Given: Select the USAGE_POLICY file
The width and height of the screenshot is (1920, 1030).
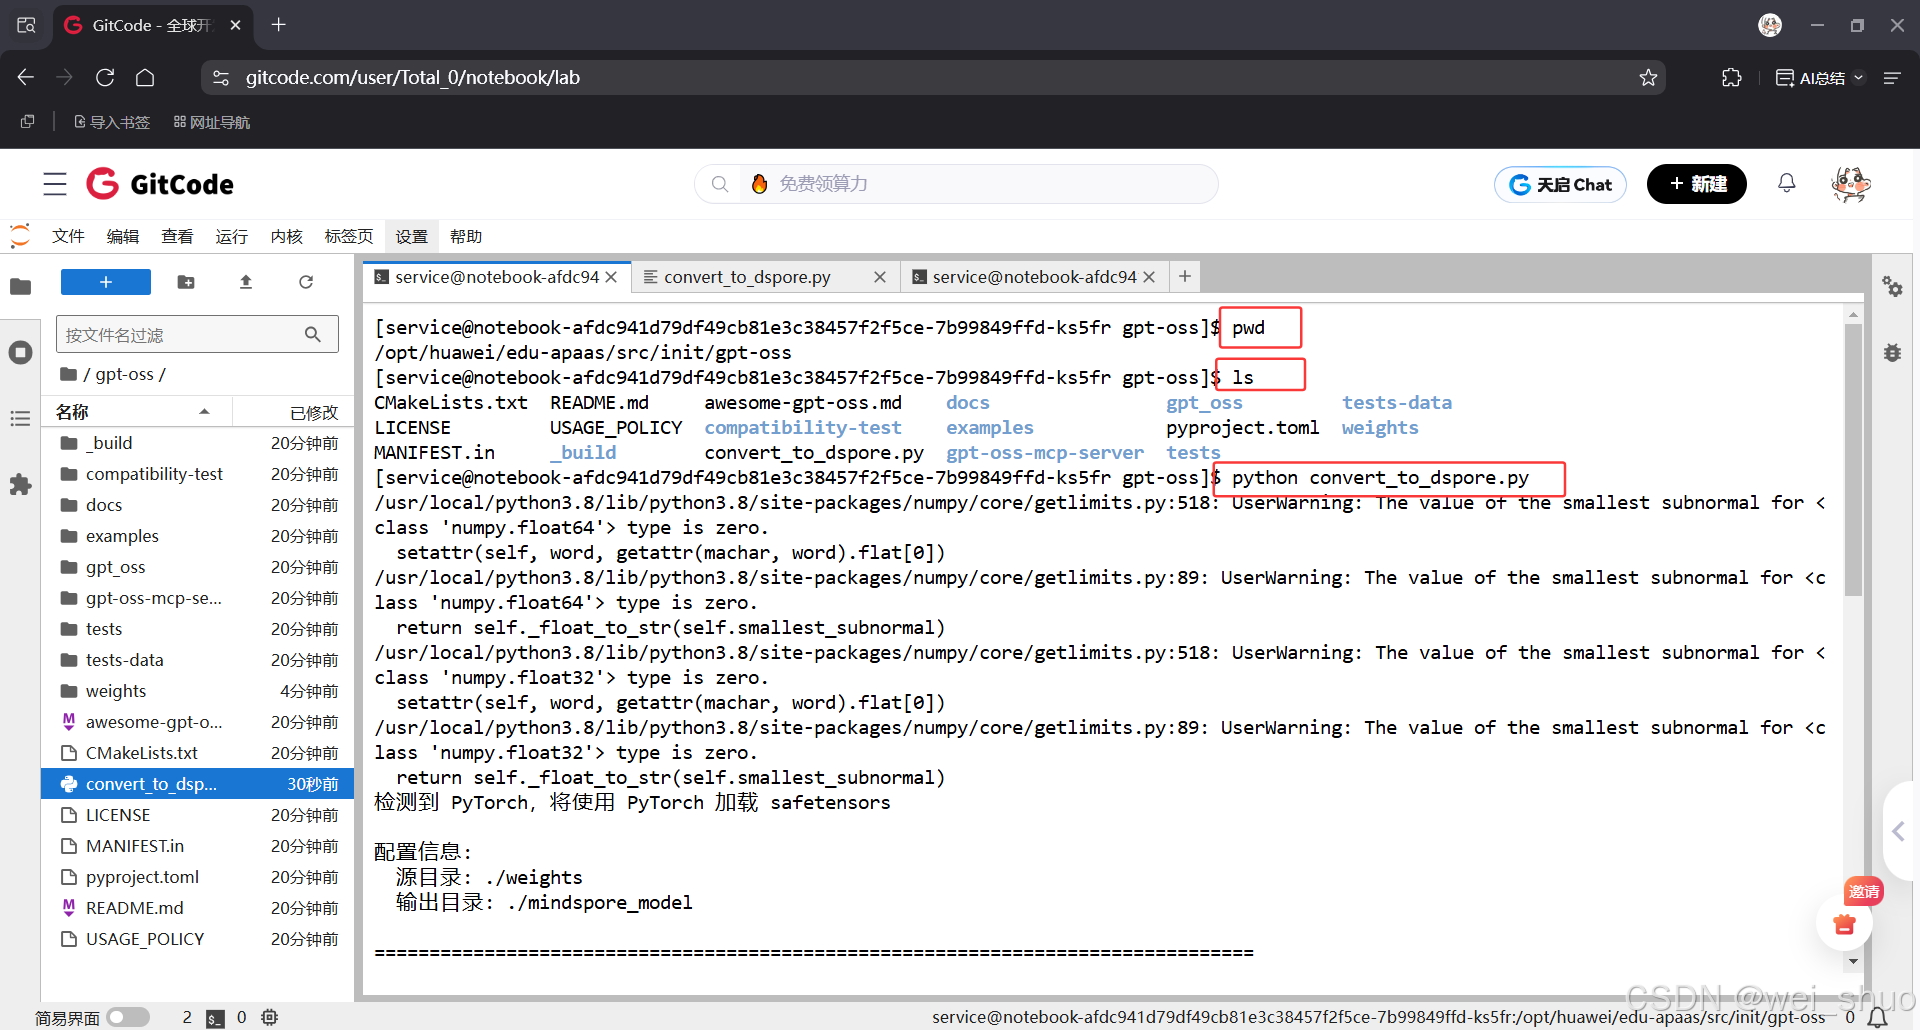Looking at the screenshot, I should [x=197, y=939].
